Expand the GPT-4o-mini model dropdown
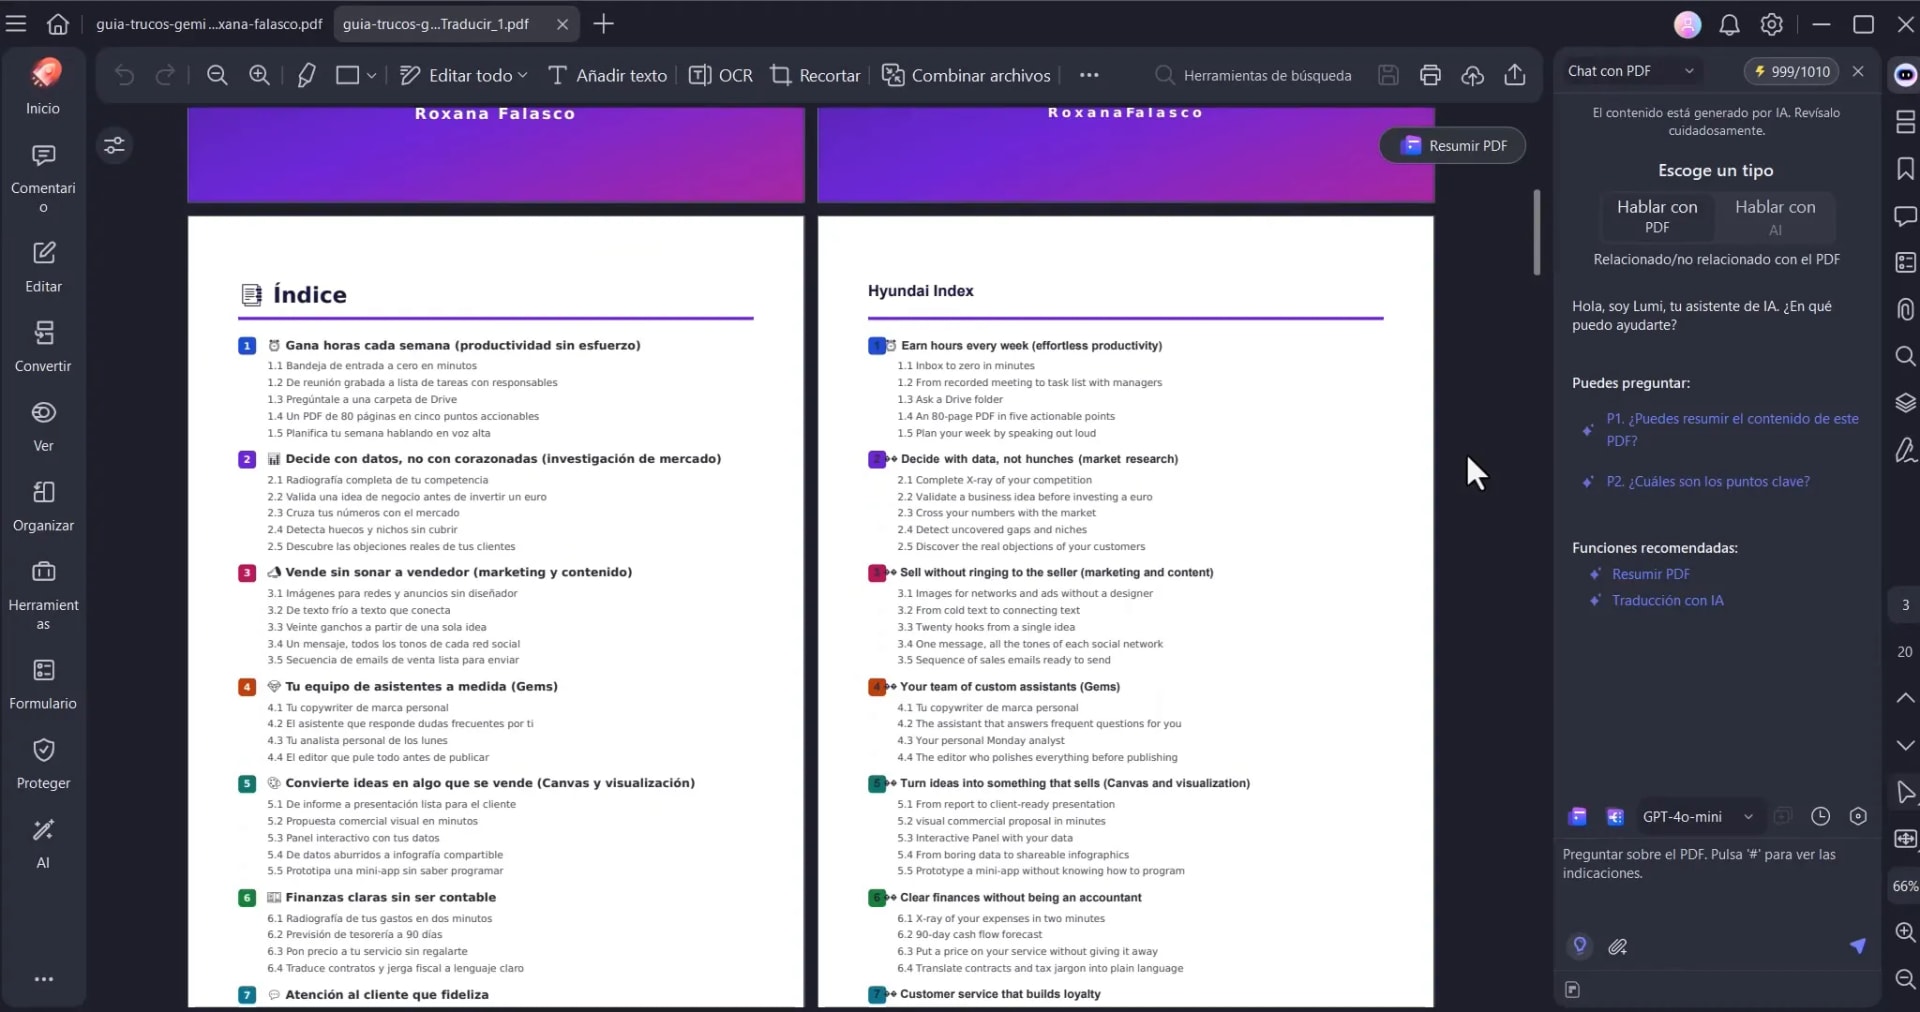The width and height of the screenshot is (1920, 1012). [x=1748, y=816]
